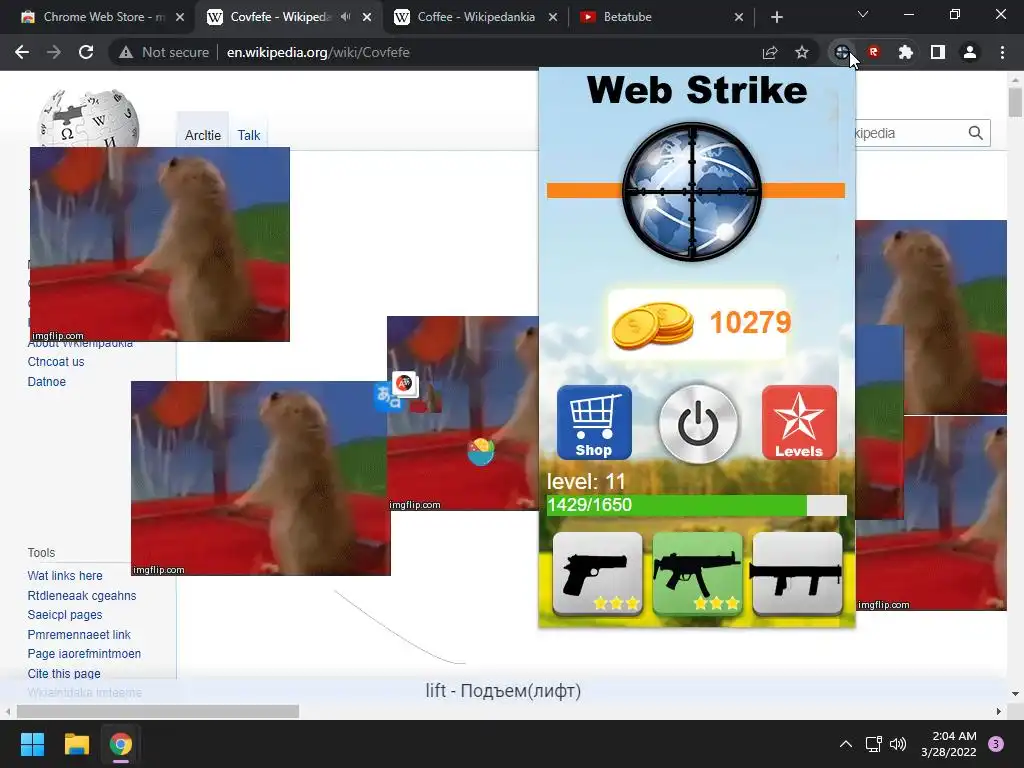Click the red R extension icon

click(x=874, y=52)
